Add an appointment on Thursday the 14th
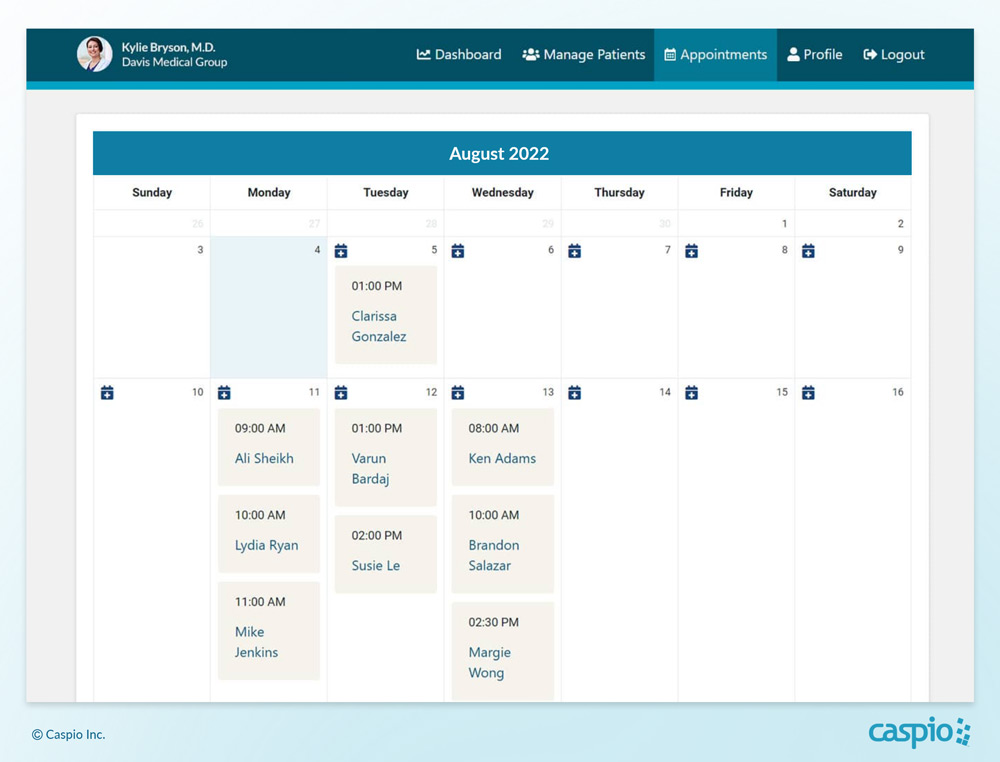Image resolution: width=1000 pixels, height=762 pixels. coord(575,393)
